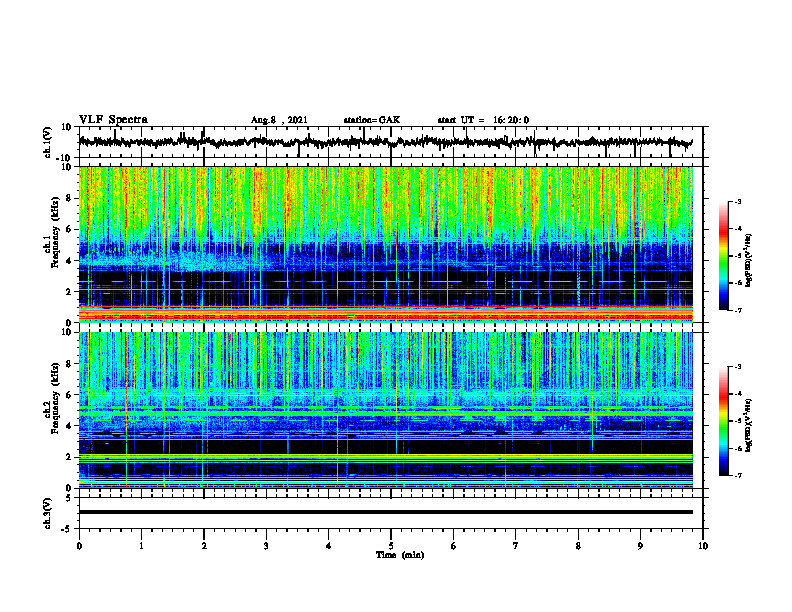Click the lower color scale log(PSD) unit label
The height and width of the screenshot is (612, 792).
click(x=749, y=424)
